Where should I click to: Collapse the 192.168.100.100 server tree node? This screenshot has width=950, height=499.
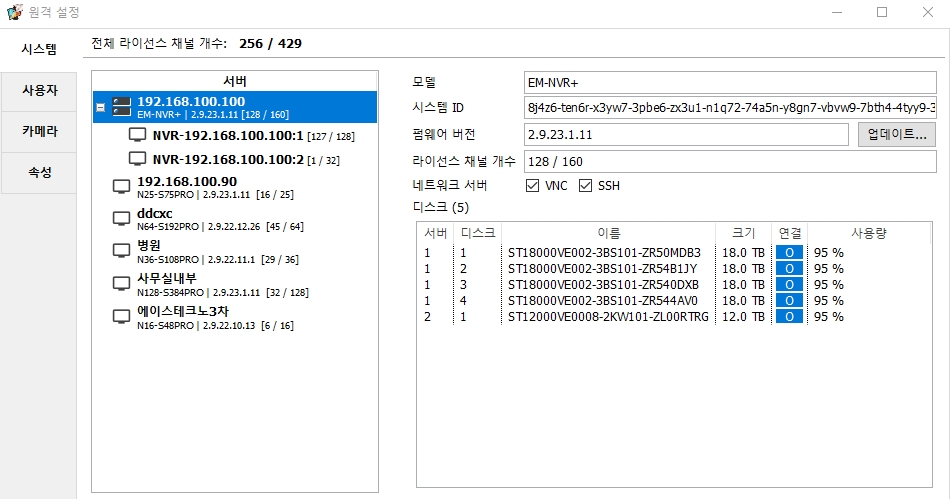(100, 107)
